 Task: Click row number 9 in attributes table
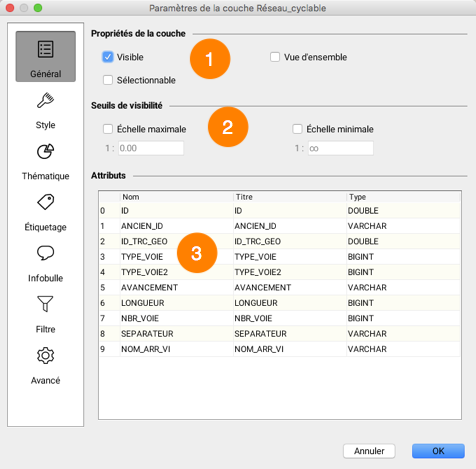(103, 349)
